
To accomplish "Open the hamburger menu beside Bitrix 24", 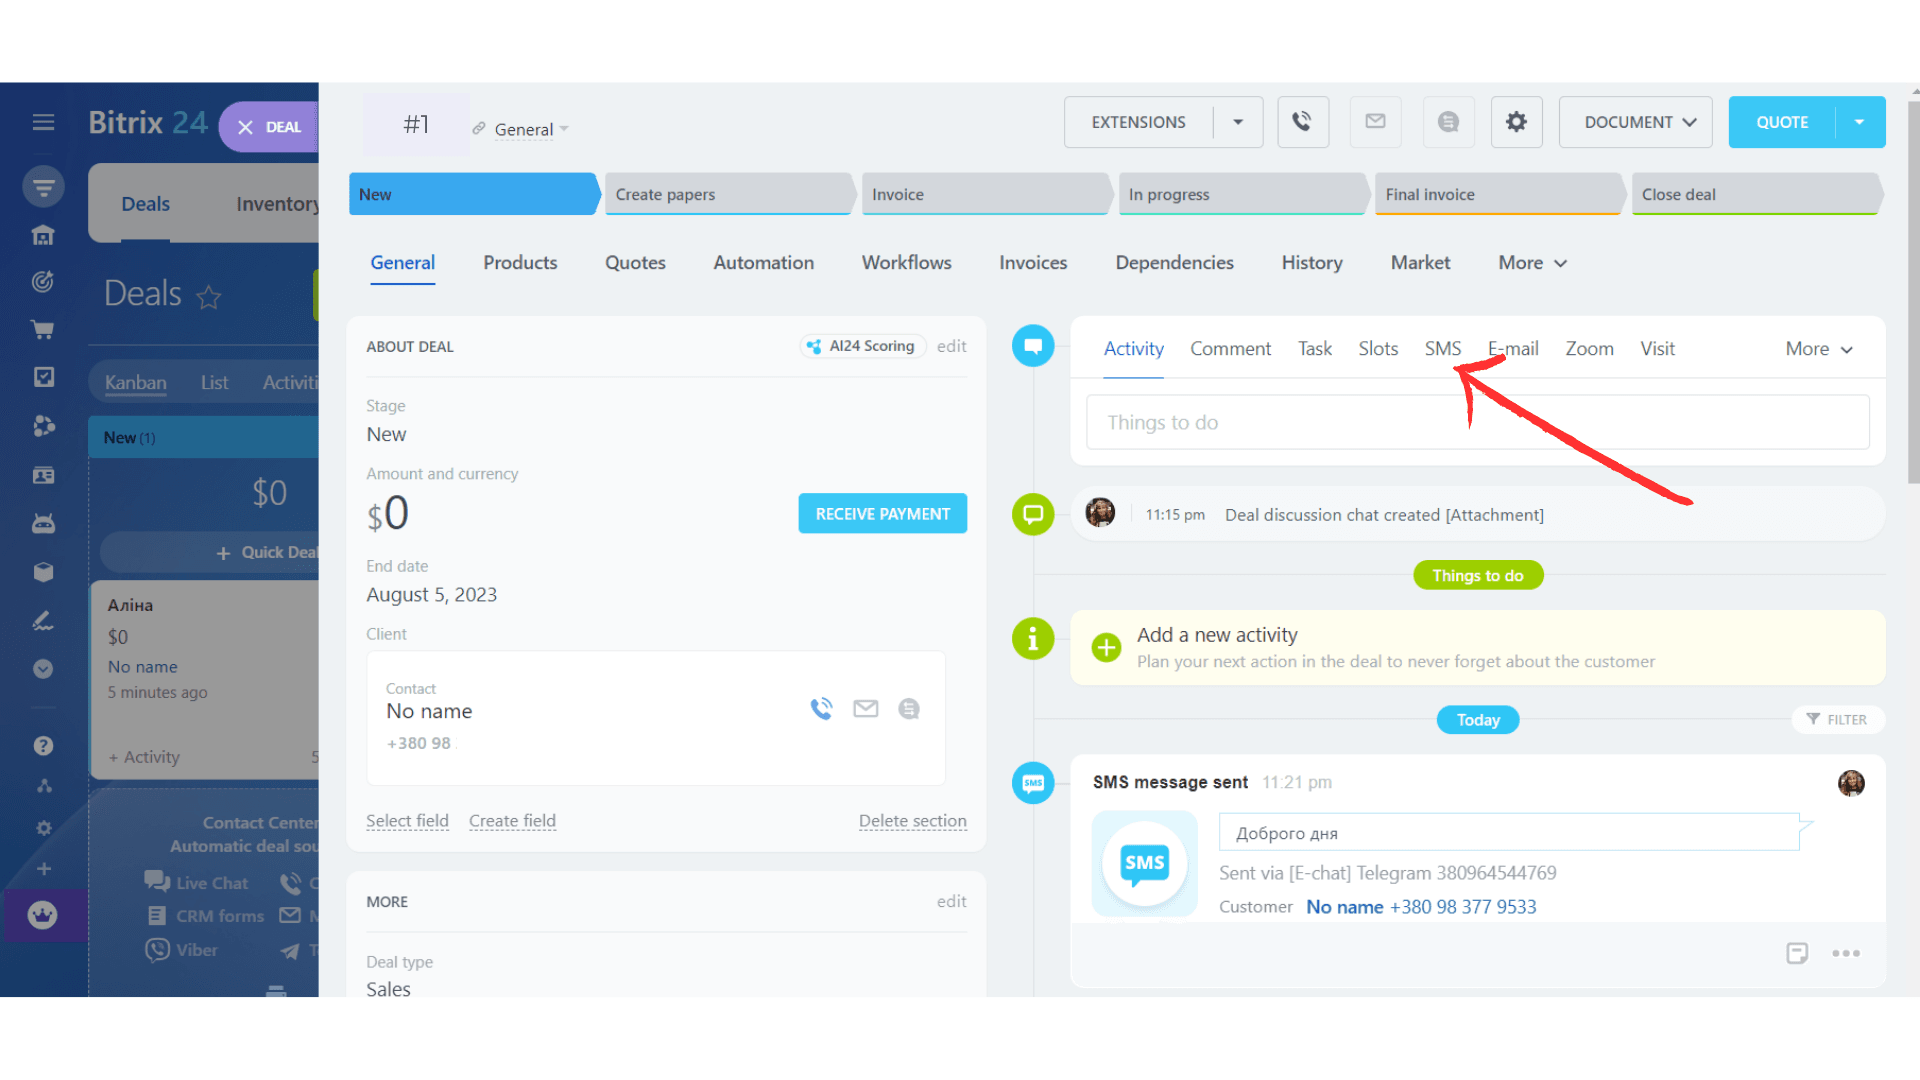I will click(x=43, y=122).
